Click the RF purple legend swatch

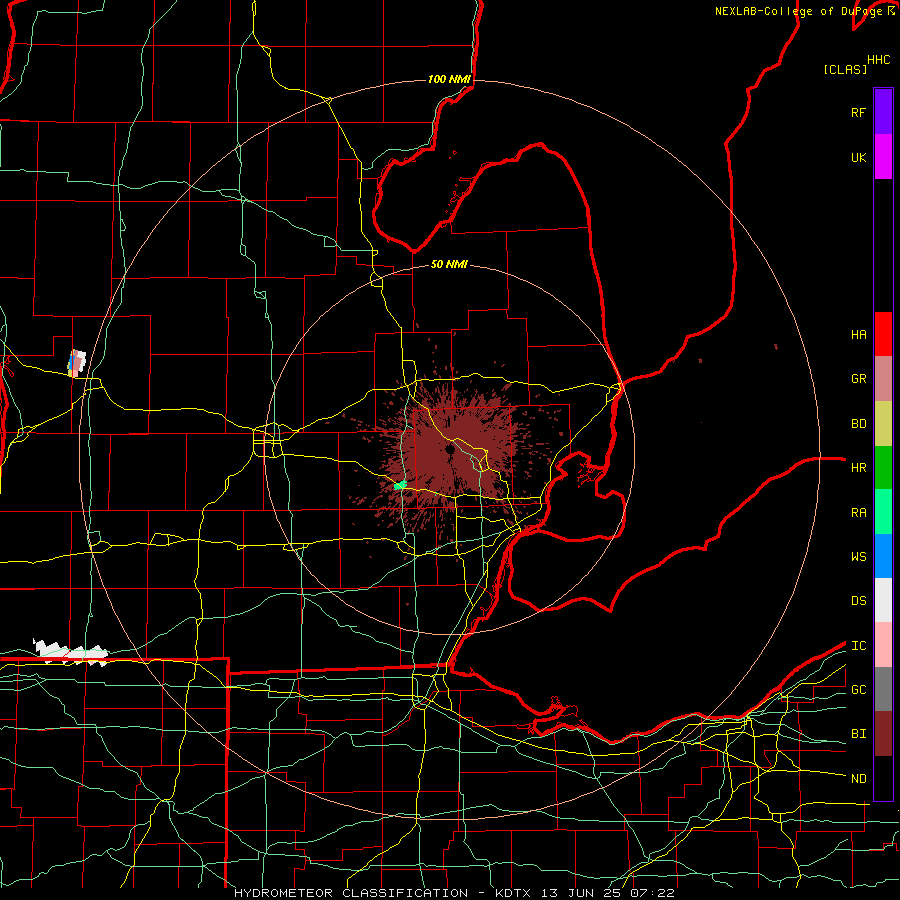[x=883, y=112]
